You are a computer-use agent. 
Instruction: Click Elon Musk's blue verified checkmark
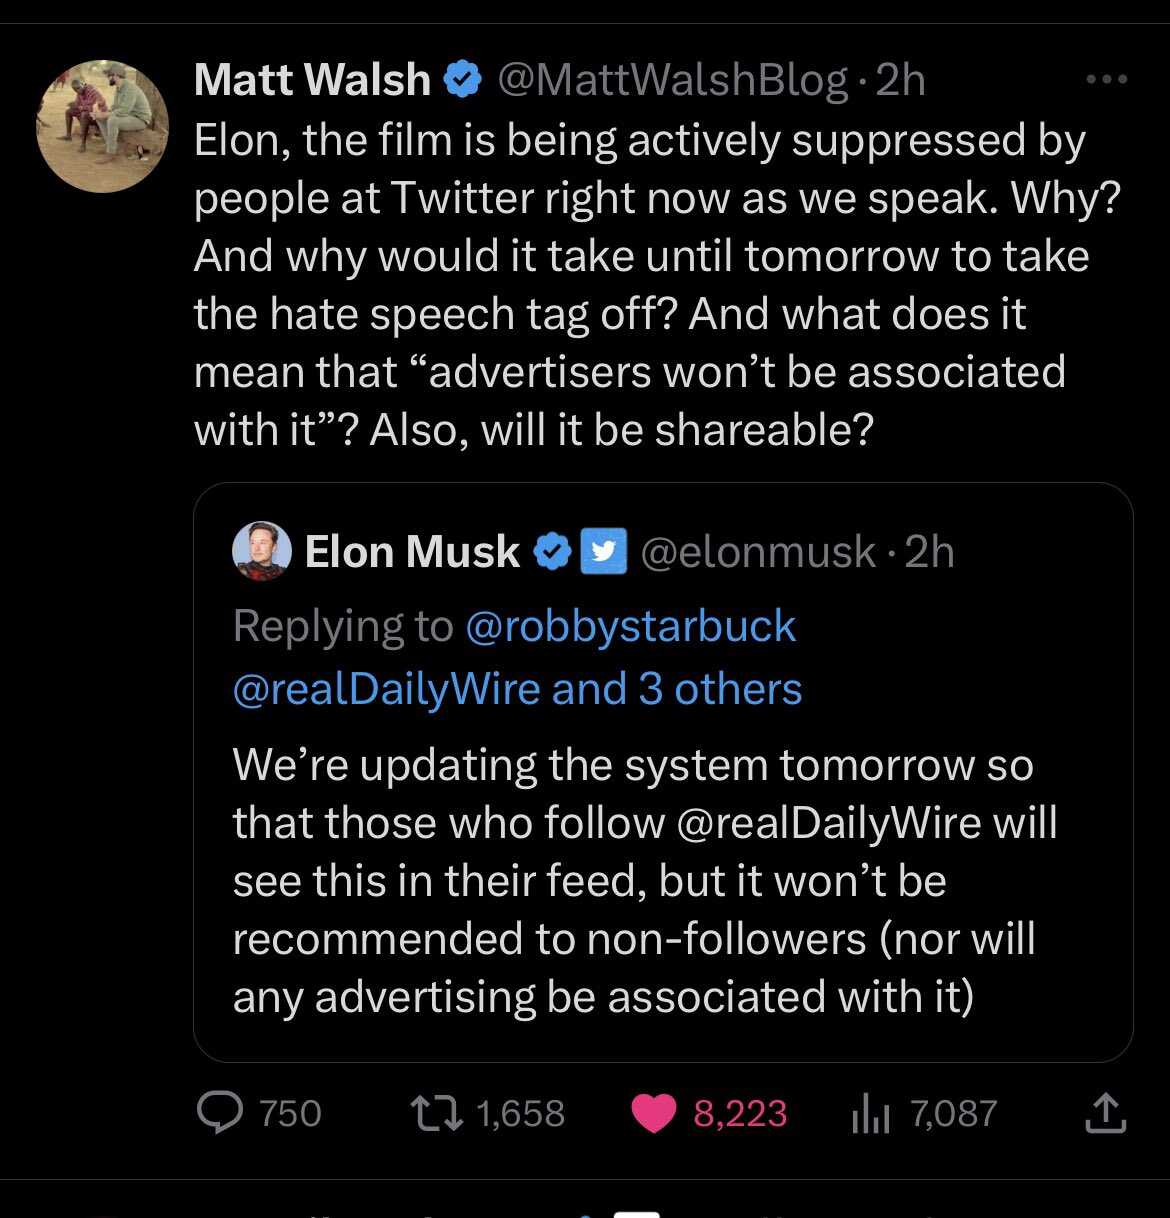click(553, 552)
